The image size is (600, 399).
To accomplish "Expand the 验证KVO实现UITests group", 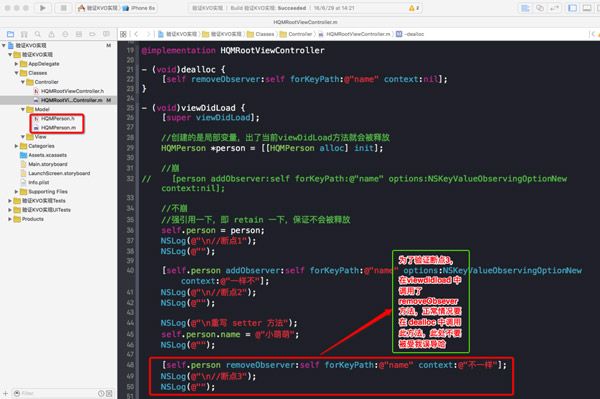I will [10, 210].
